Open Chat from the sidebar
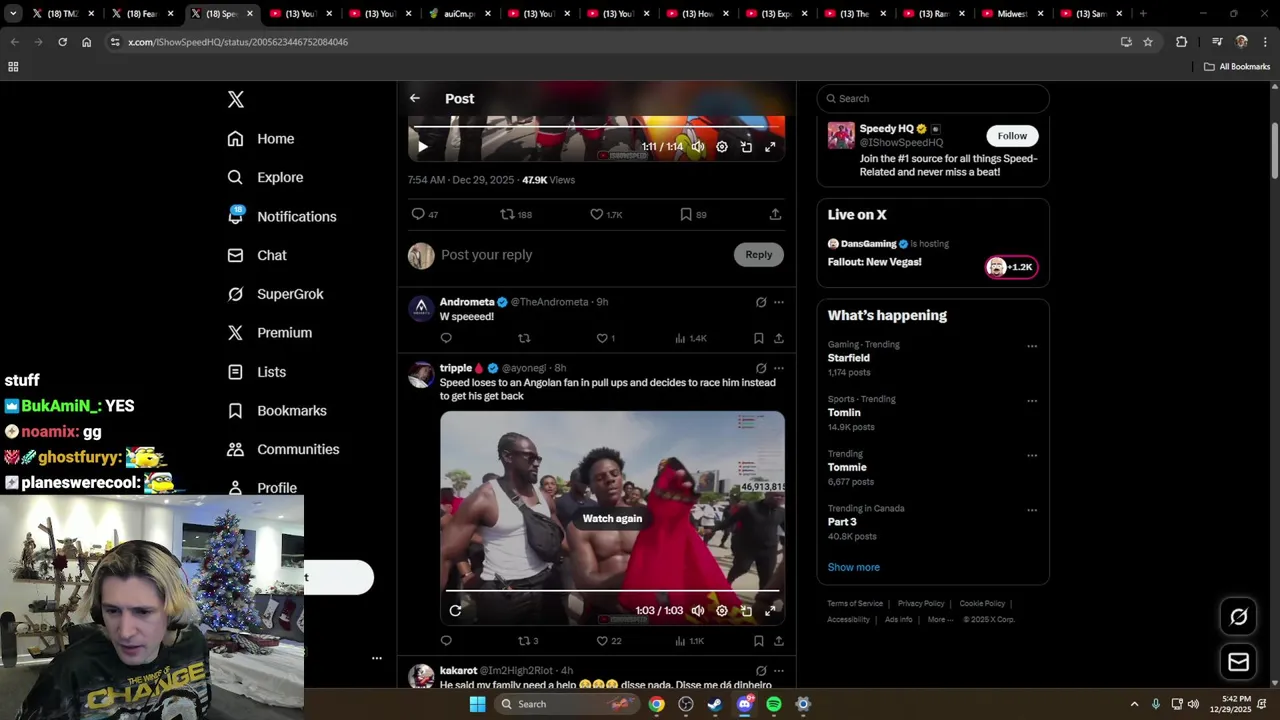The width and height of the screenshot is (1280, 720). coord(257,255)
